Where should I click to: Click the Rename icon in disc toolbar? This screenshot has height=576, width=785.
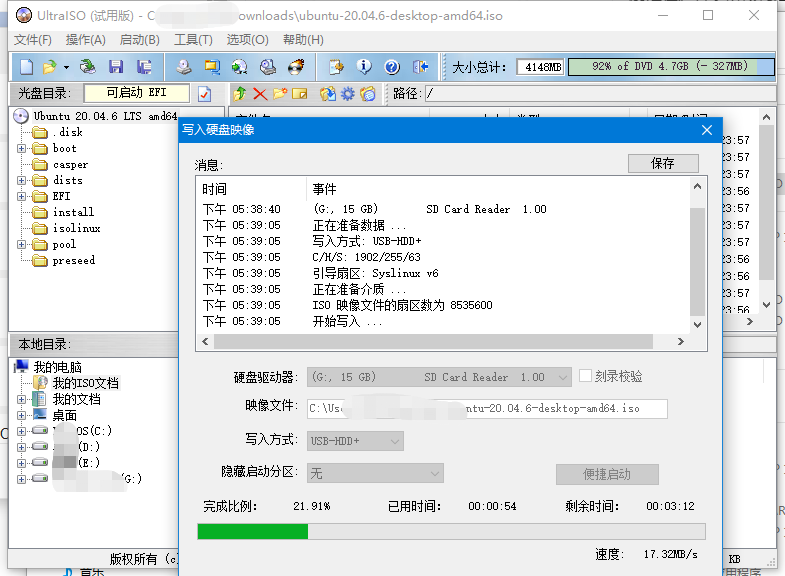point(299,94)
